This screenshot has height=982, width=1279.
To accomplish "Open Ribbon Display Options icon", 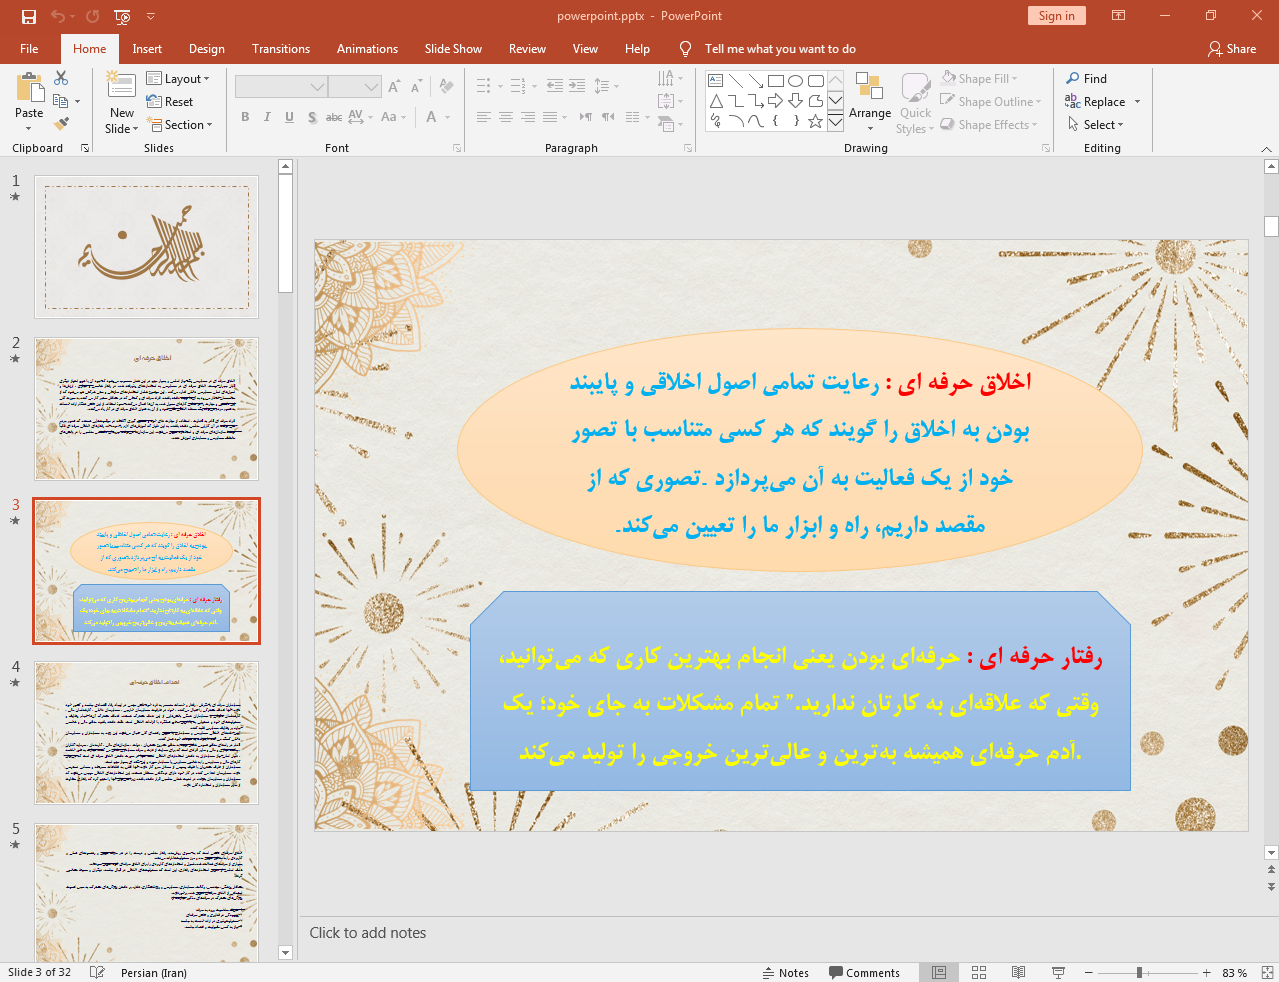I will 1118,16.
